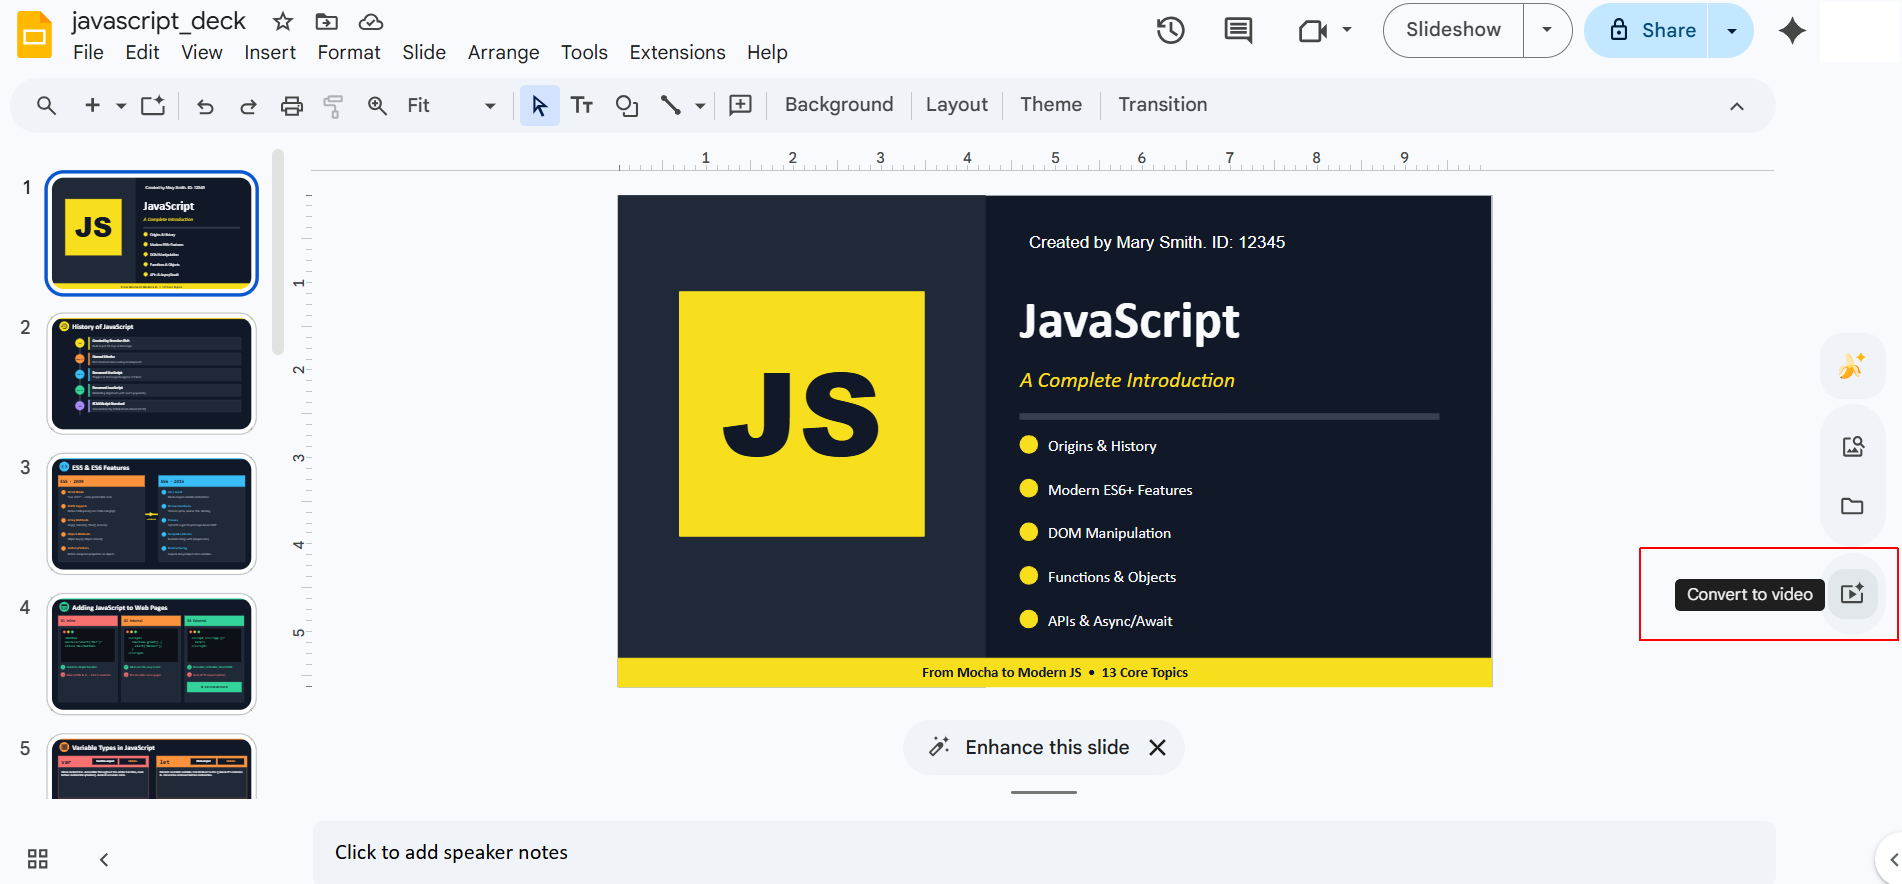Screen dimensions: 1902x884
Task: Open the Edit menu
Action: (x=142, y=52)
